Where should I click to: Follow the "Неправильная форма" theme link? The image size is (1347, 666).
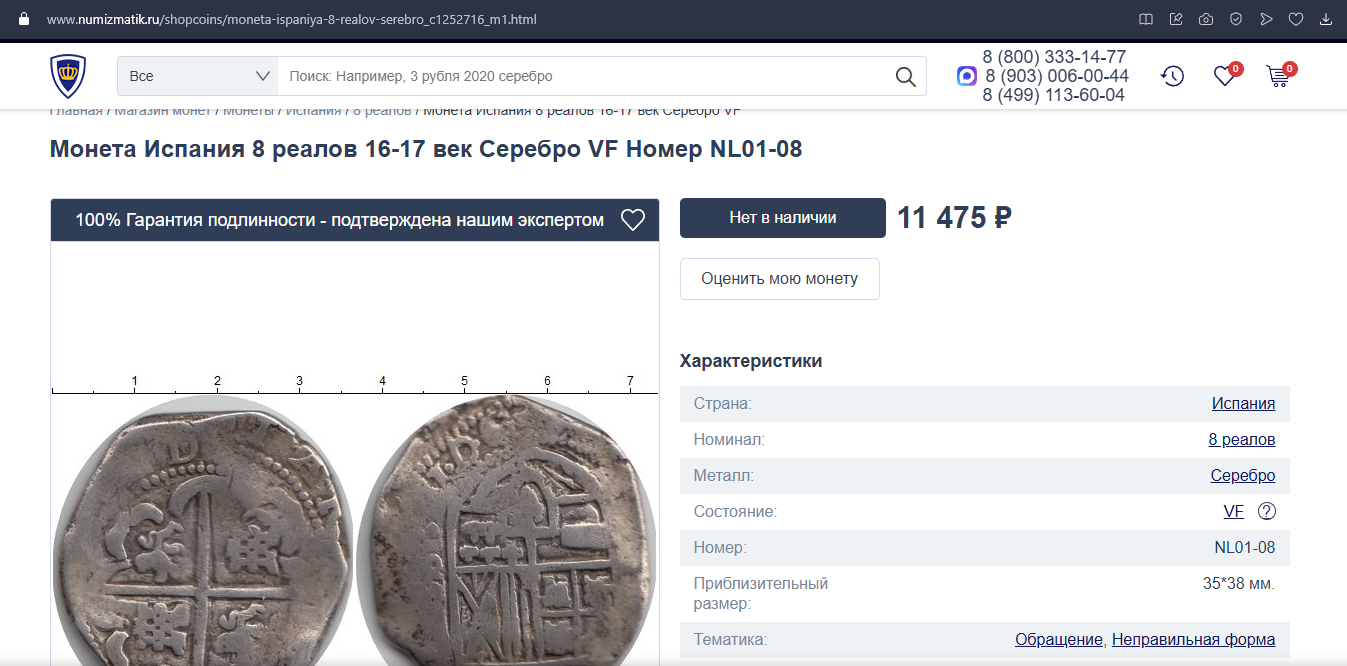[x=1193, y=640]
